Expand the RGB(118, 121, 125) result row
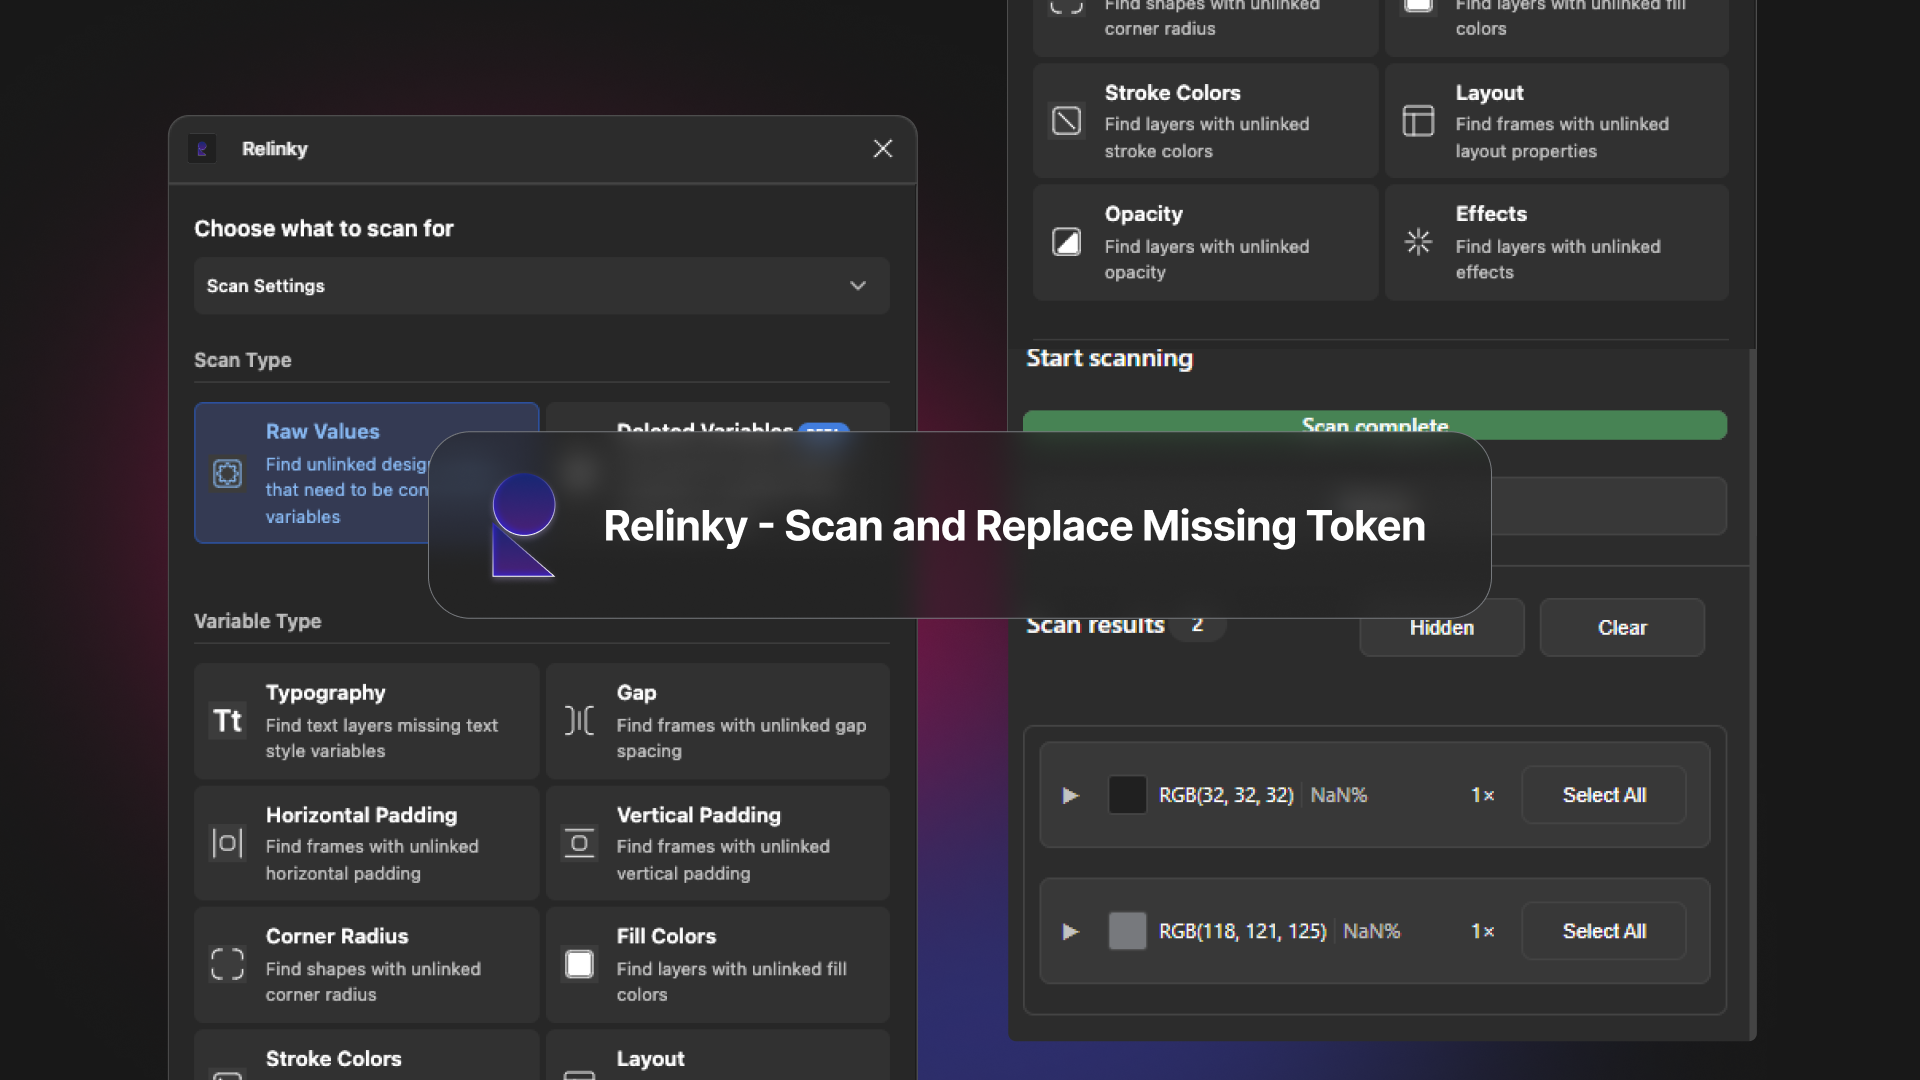Image resolution: width=1920 pixels, height=1080 pixels. point(1070,931)
